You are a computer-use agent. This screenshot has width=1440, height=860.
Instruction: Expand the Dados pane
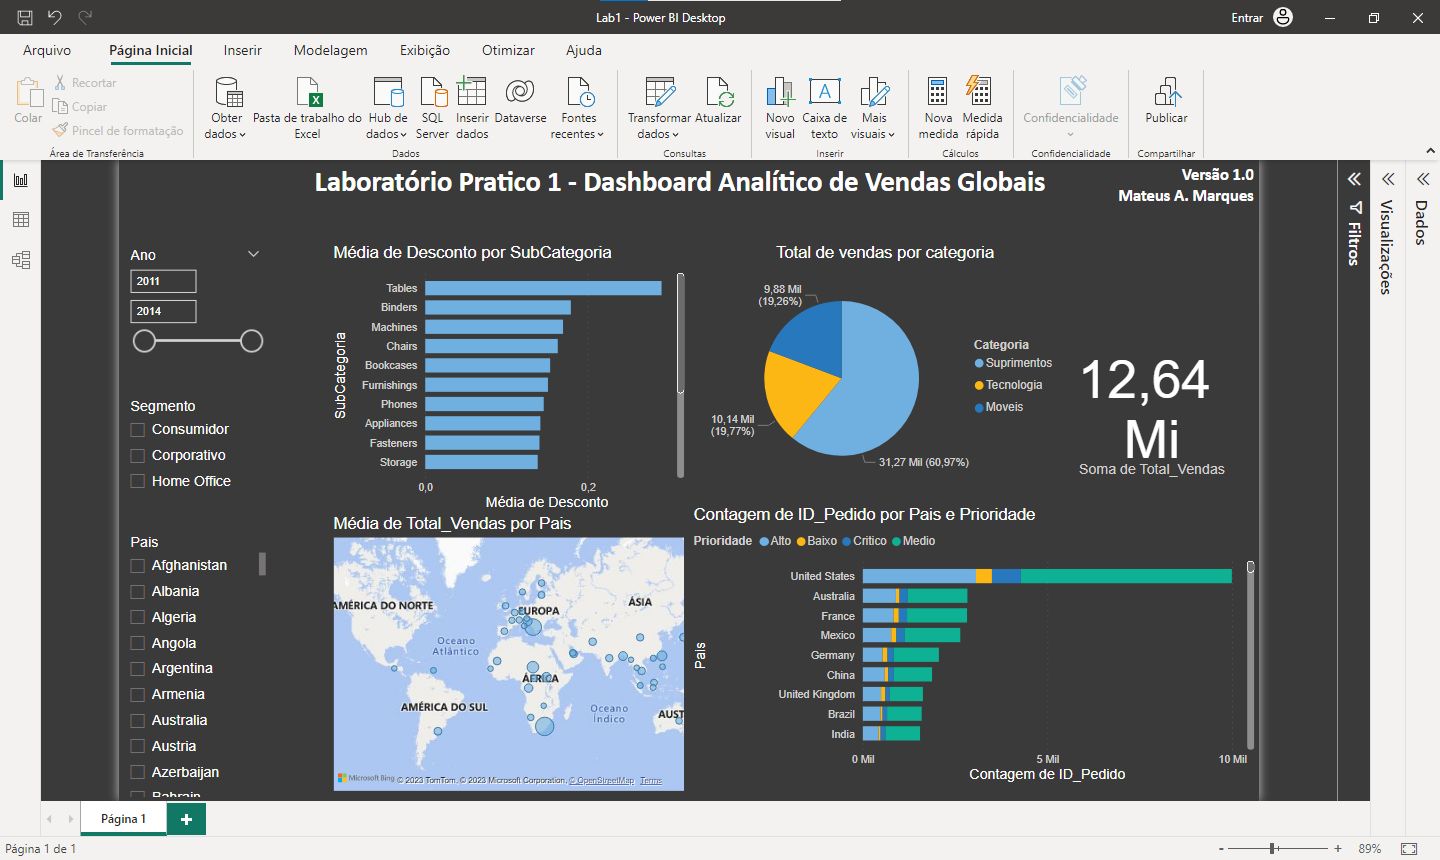(x=1422, y=179)
